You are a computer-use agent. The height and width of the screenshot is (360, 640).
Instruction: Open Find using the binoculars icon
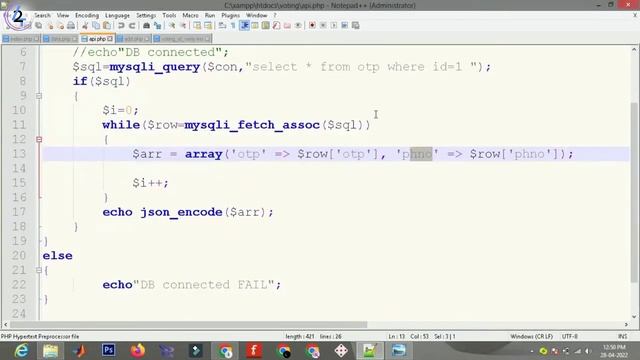[146, 26]
